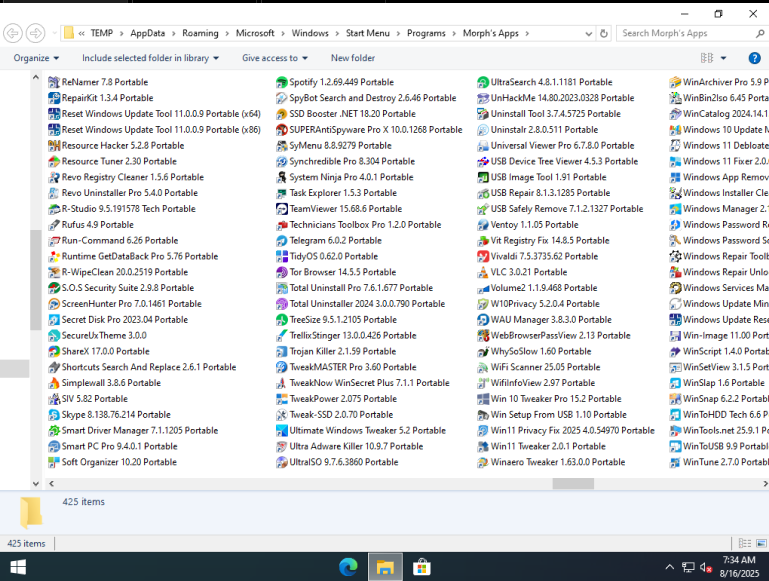Click the VLC 3.0.21 Portable cone icon
769x581 pixels.
click(483, 272)
